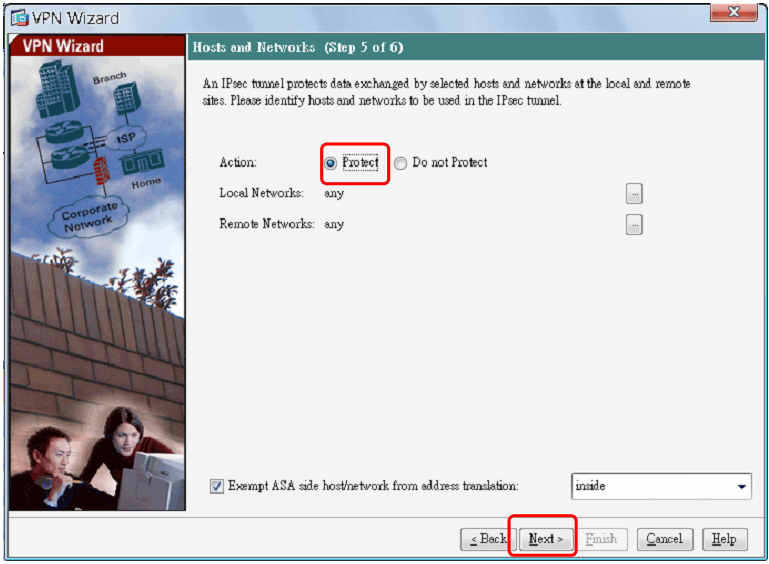Open the Remote Networks browse button
Viewport: 769px width, 564px height.
(x=634, y=225)
